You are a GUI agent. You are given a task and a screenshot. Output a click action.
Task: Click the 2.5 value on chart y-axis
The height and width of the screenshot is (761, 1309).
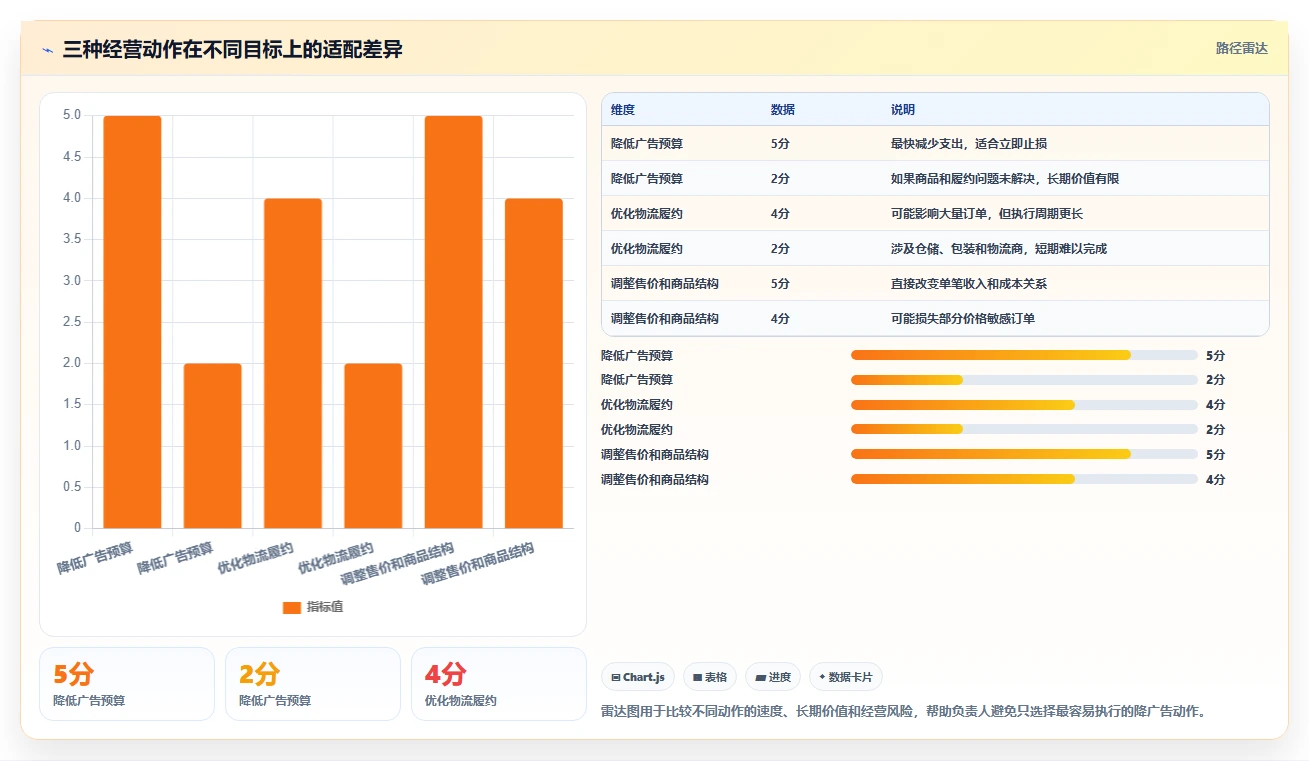click(x=72, y=322)
